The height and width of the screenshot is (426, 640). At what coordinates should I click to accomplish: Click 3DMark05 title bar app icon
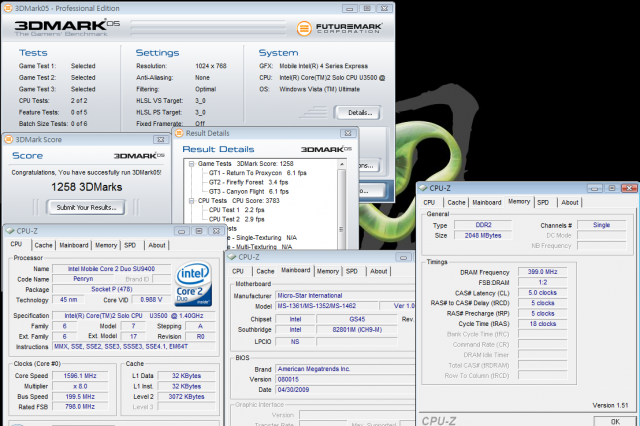pyautogui.click(x=8, y=8)
